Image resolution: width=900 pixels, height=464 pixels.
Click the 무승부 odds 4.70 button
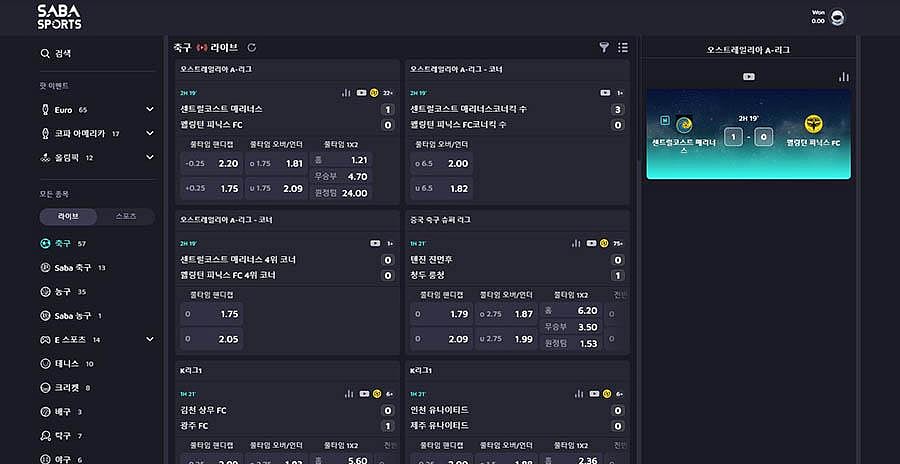tap(343, 176)
